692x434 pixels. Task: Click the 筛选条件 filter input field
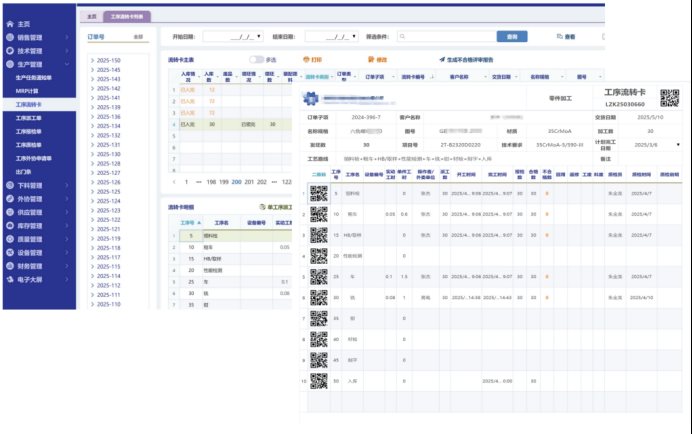coord(450,36)
